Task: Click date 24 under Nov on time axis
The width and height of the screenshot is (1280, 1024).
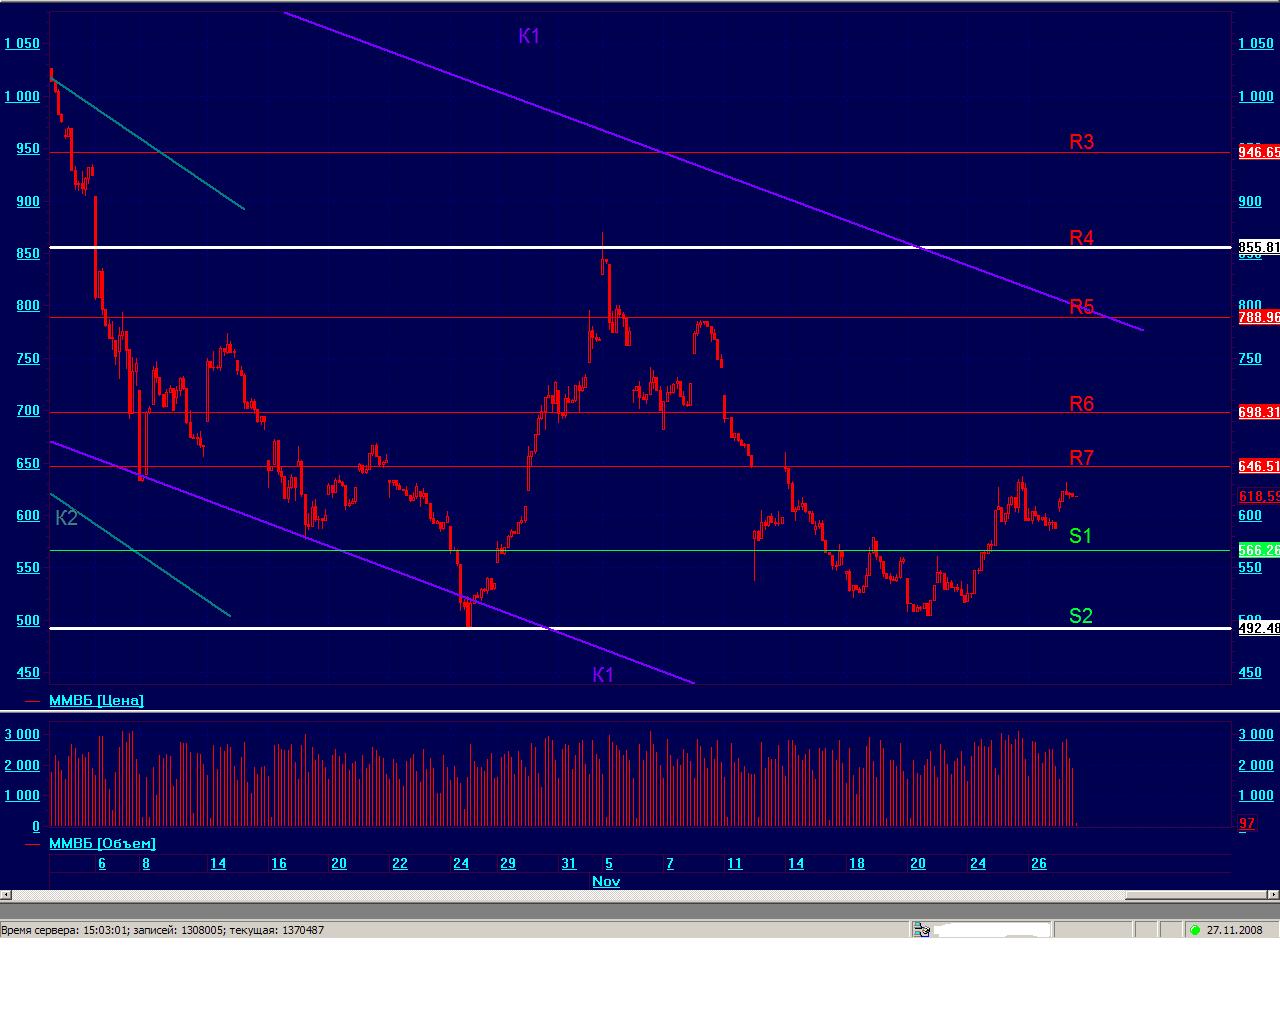Action: point(978,863)
